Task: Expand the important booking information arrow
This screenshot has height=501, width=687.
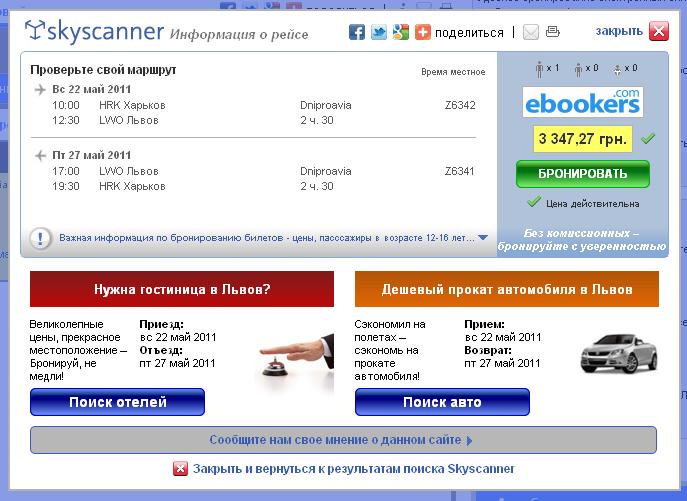Action: pos(483,239)
